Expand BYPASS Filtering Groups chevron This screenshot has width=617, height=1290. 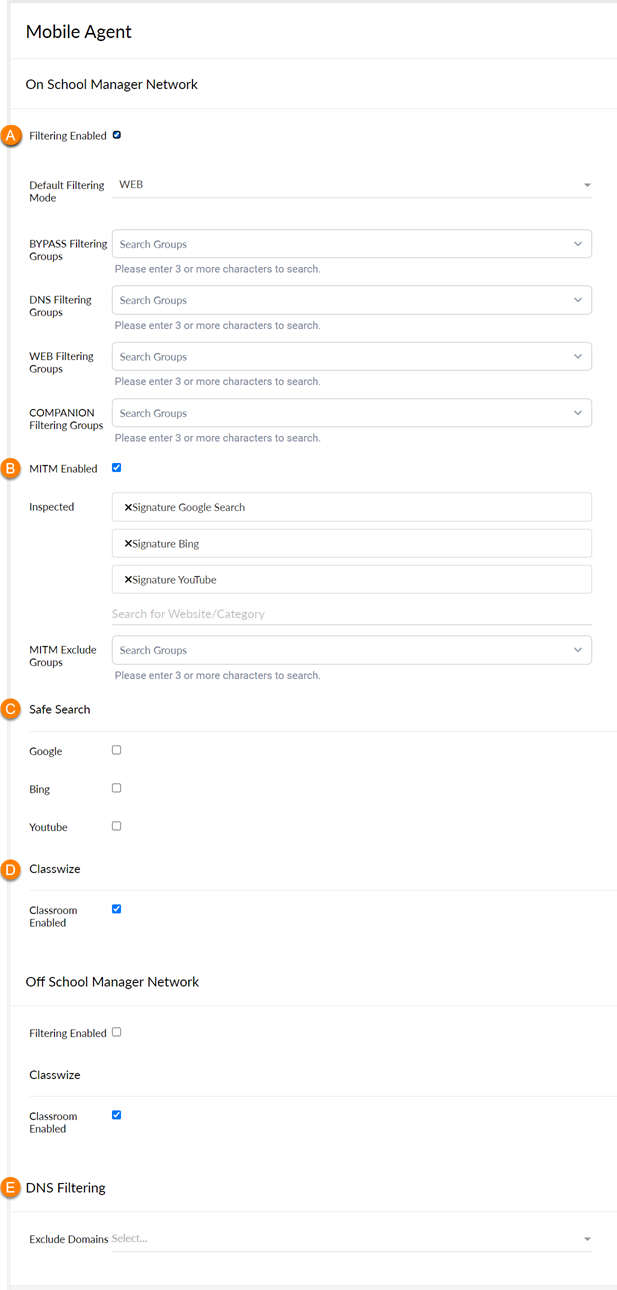578,244
